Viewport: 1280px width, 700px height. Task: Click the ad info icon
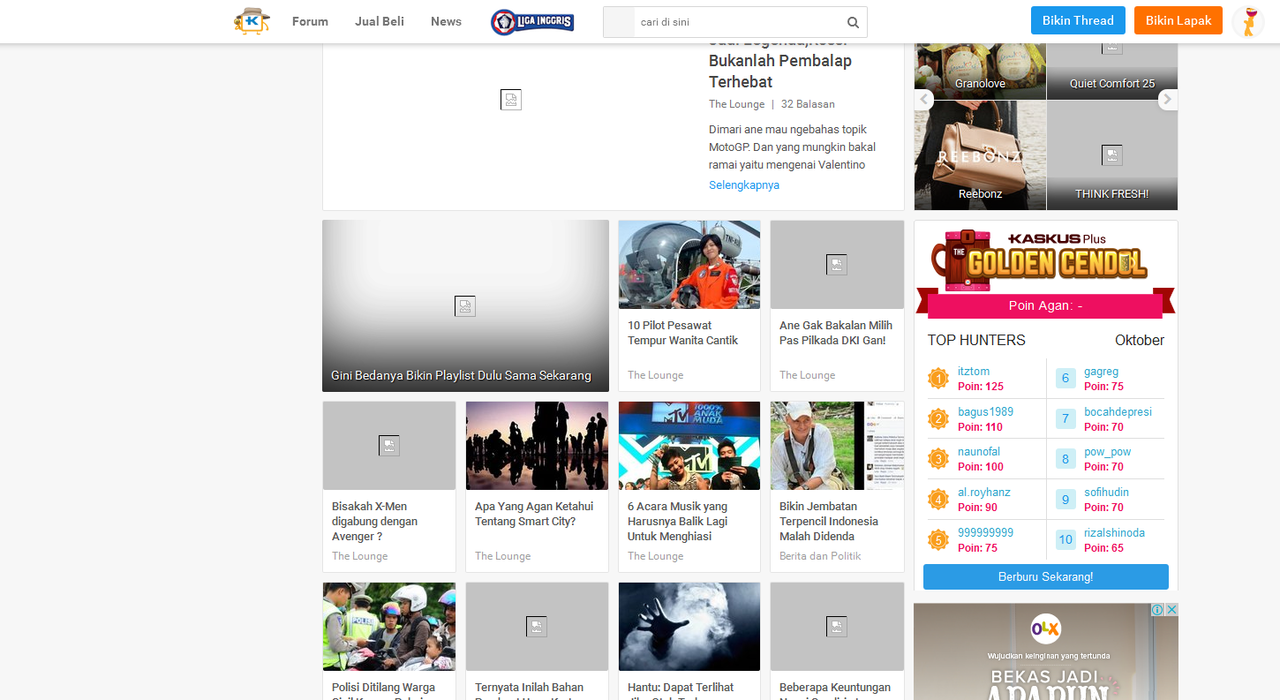(x=1157, y=610)
